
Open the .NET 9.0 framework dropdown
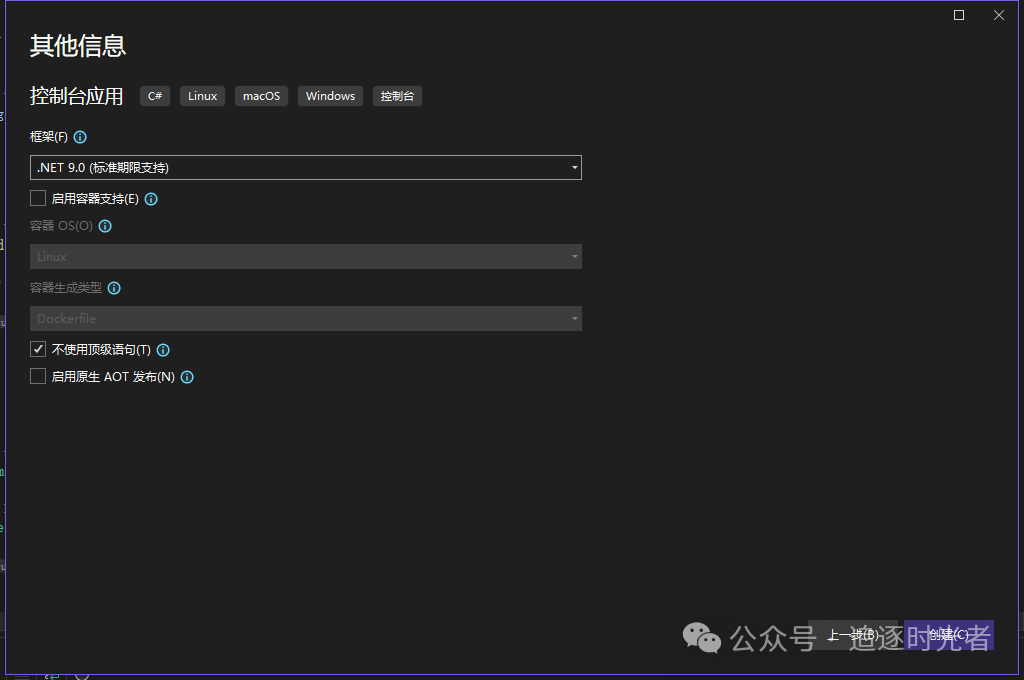click(306, 168)
